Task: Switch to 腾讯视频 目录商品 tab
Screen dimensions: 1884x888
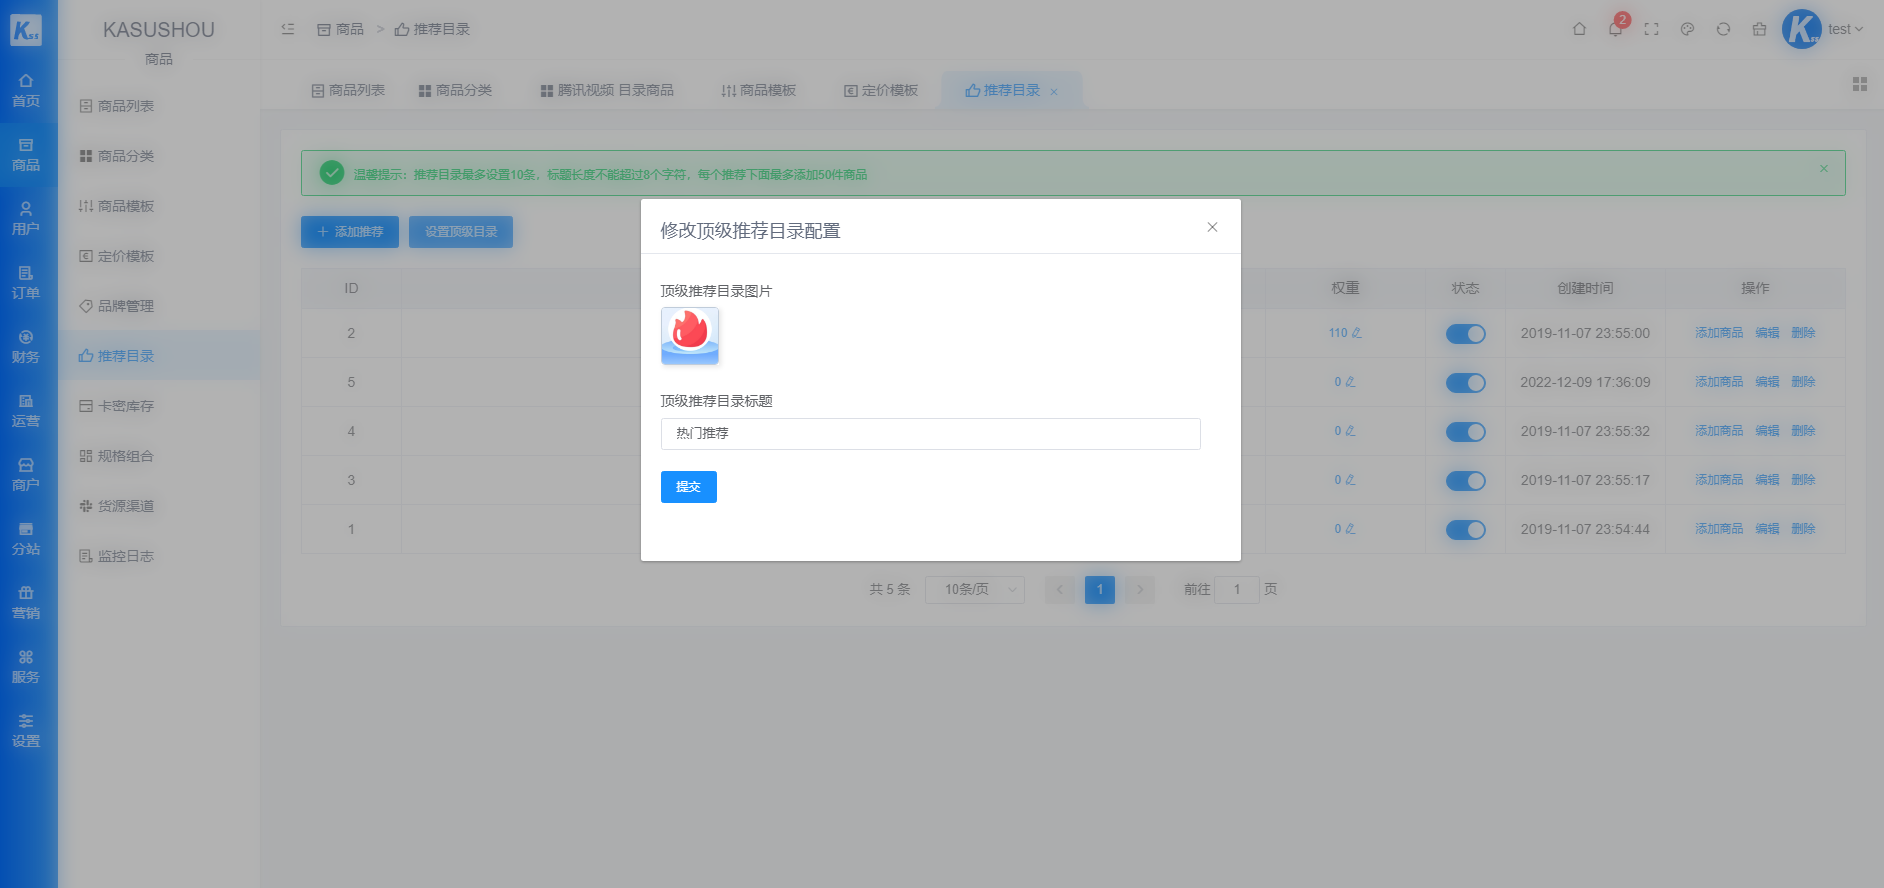Action: [x=607, y=90]
